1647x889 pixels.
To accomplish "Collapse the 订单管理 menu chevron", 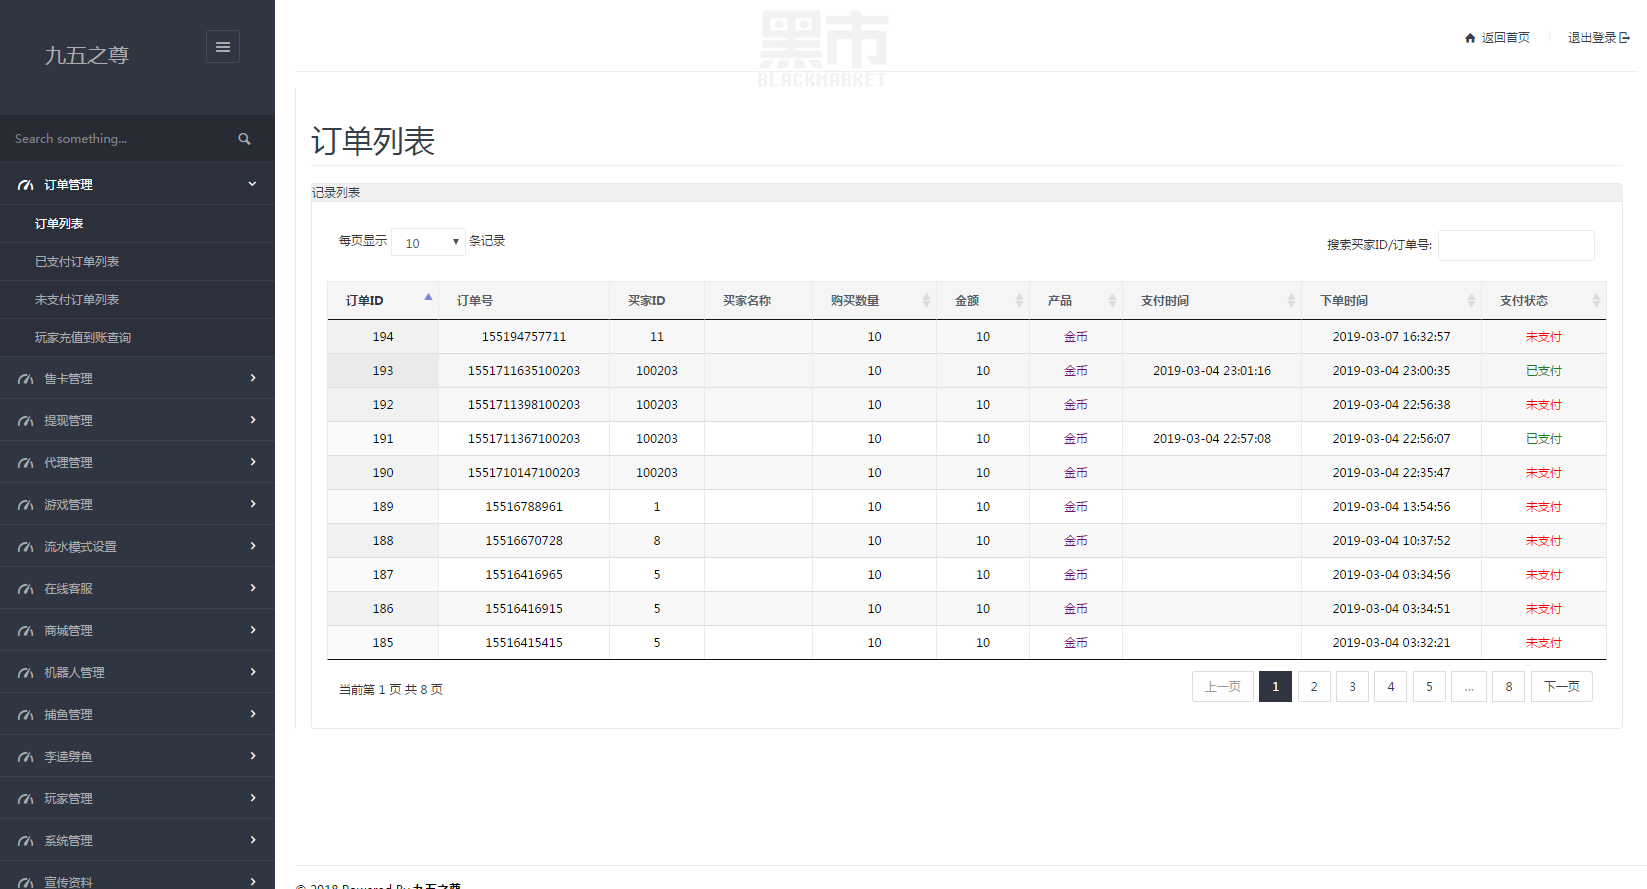I will tap(253, 184).
